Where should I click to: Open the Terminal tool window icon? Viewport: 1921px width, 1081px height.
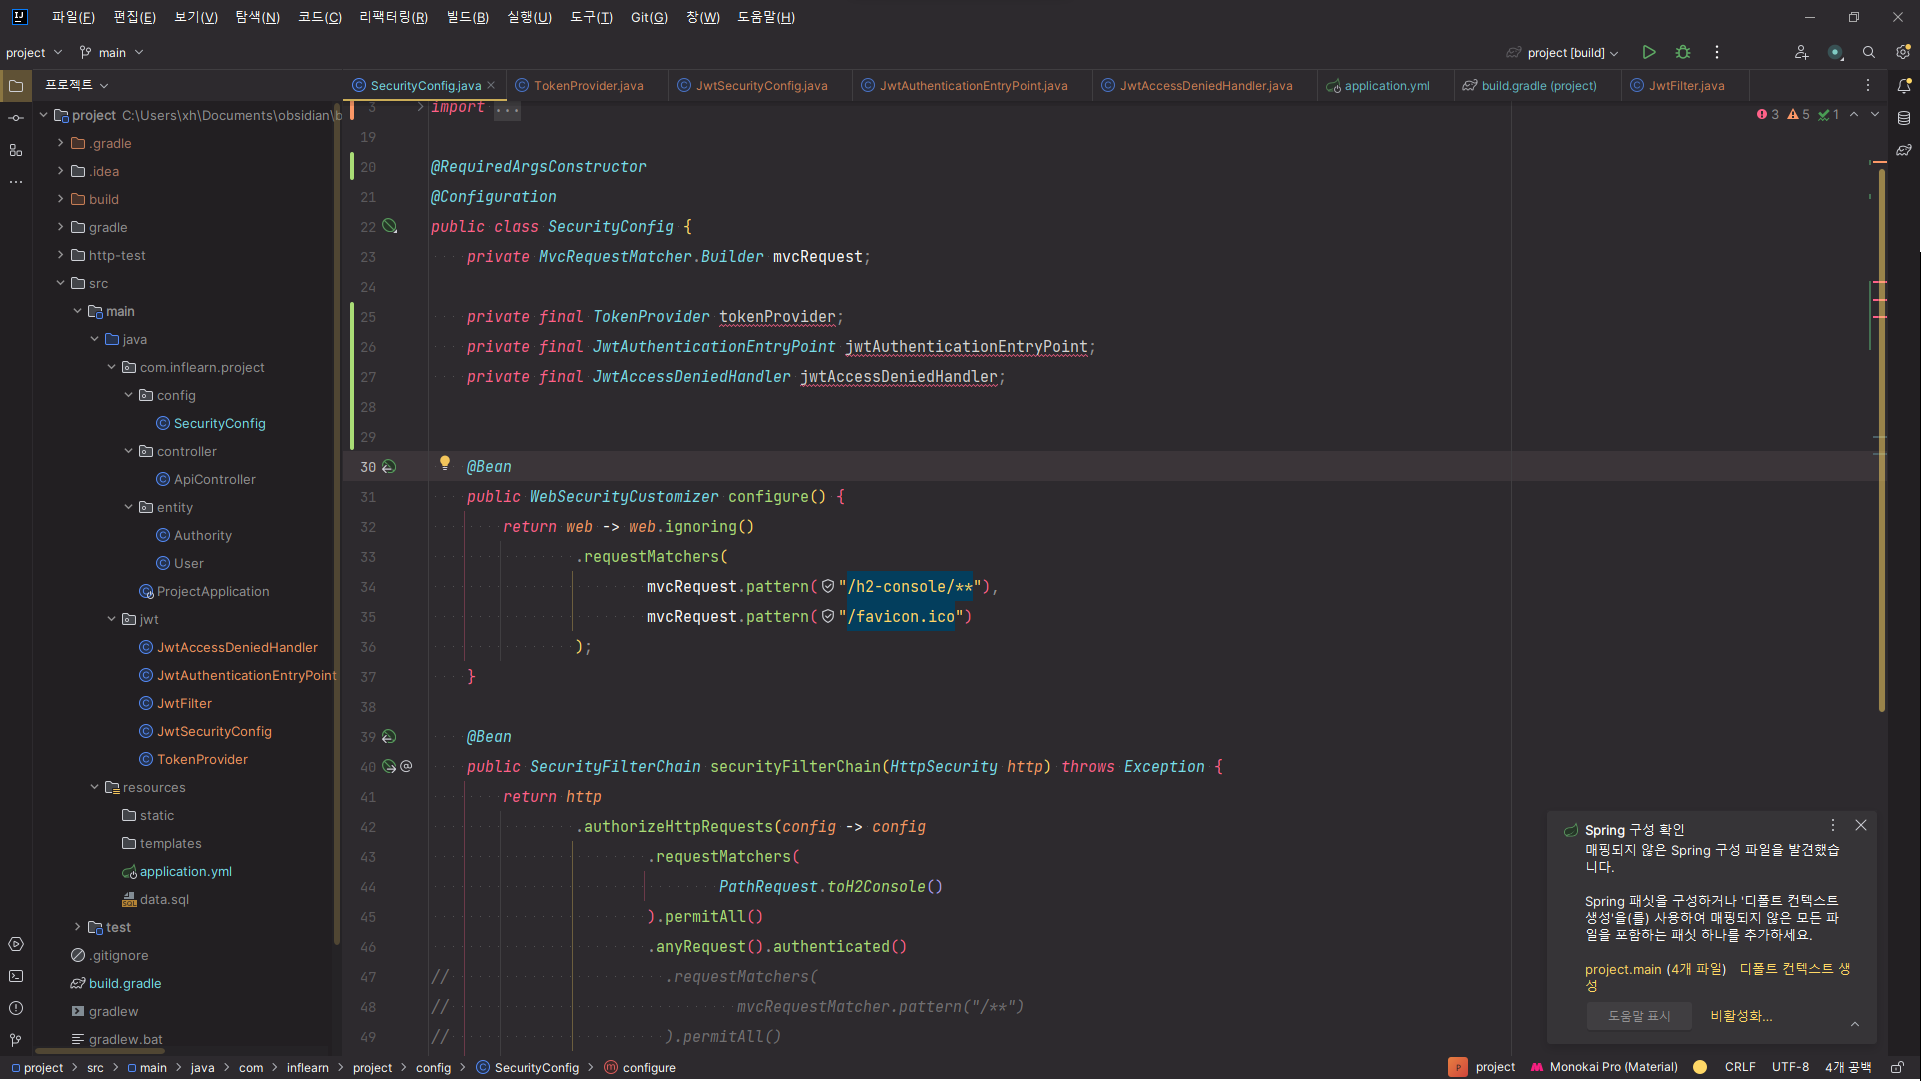coord(16,976)
